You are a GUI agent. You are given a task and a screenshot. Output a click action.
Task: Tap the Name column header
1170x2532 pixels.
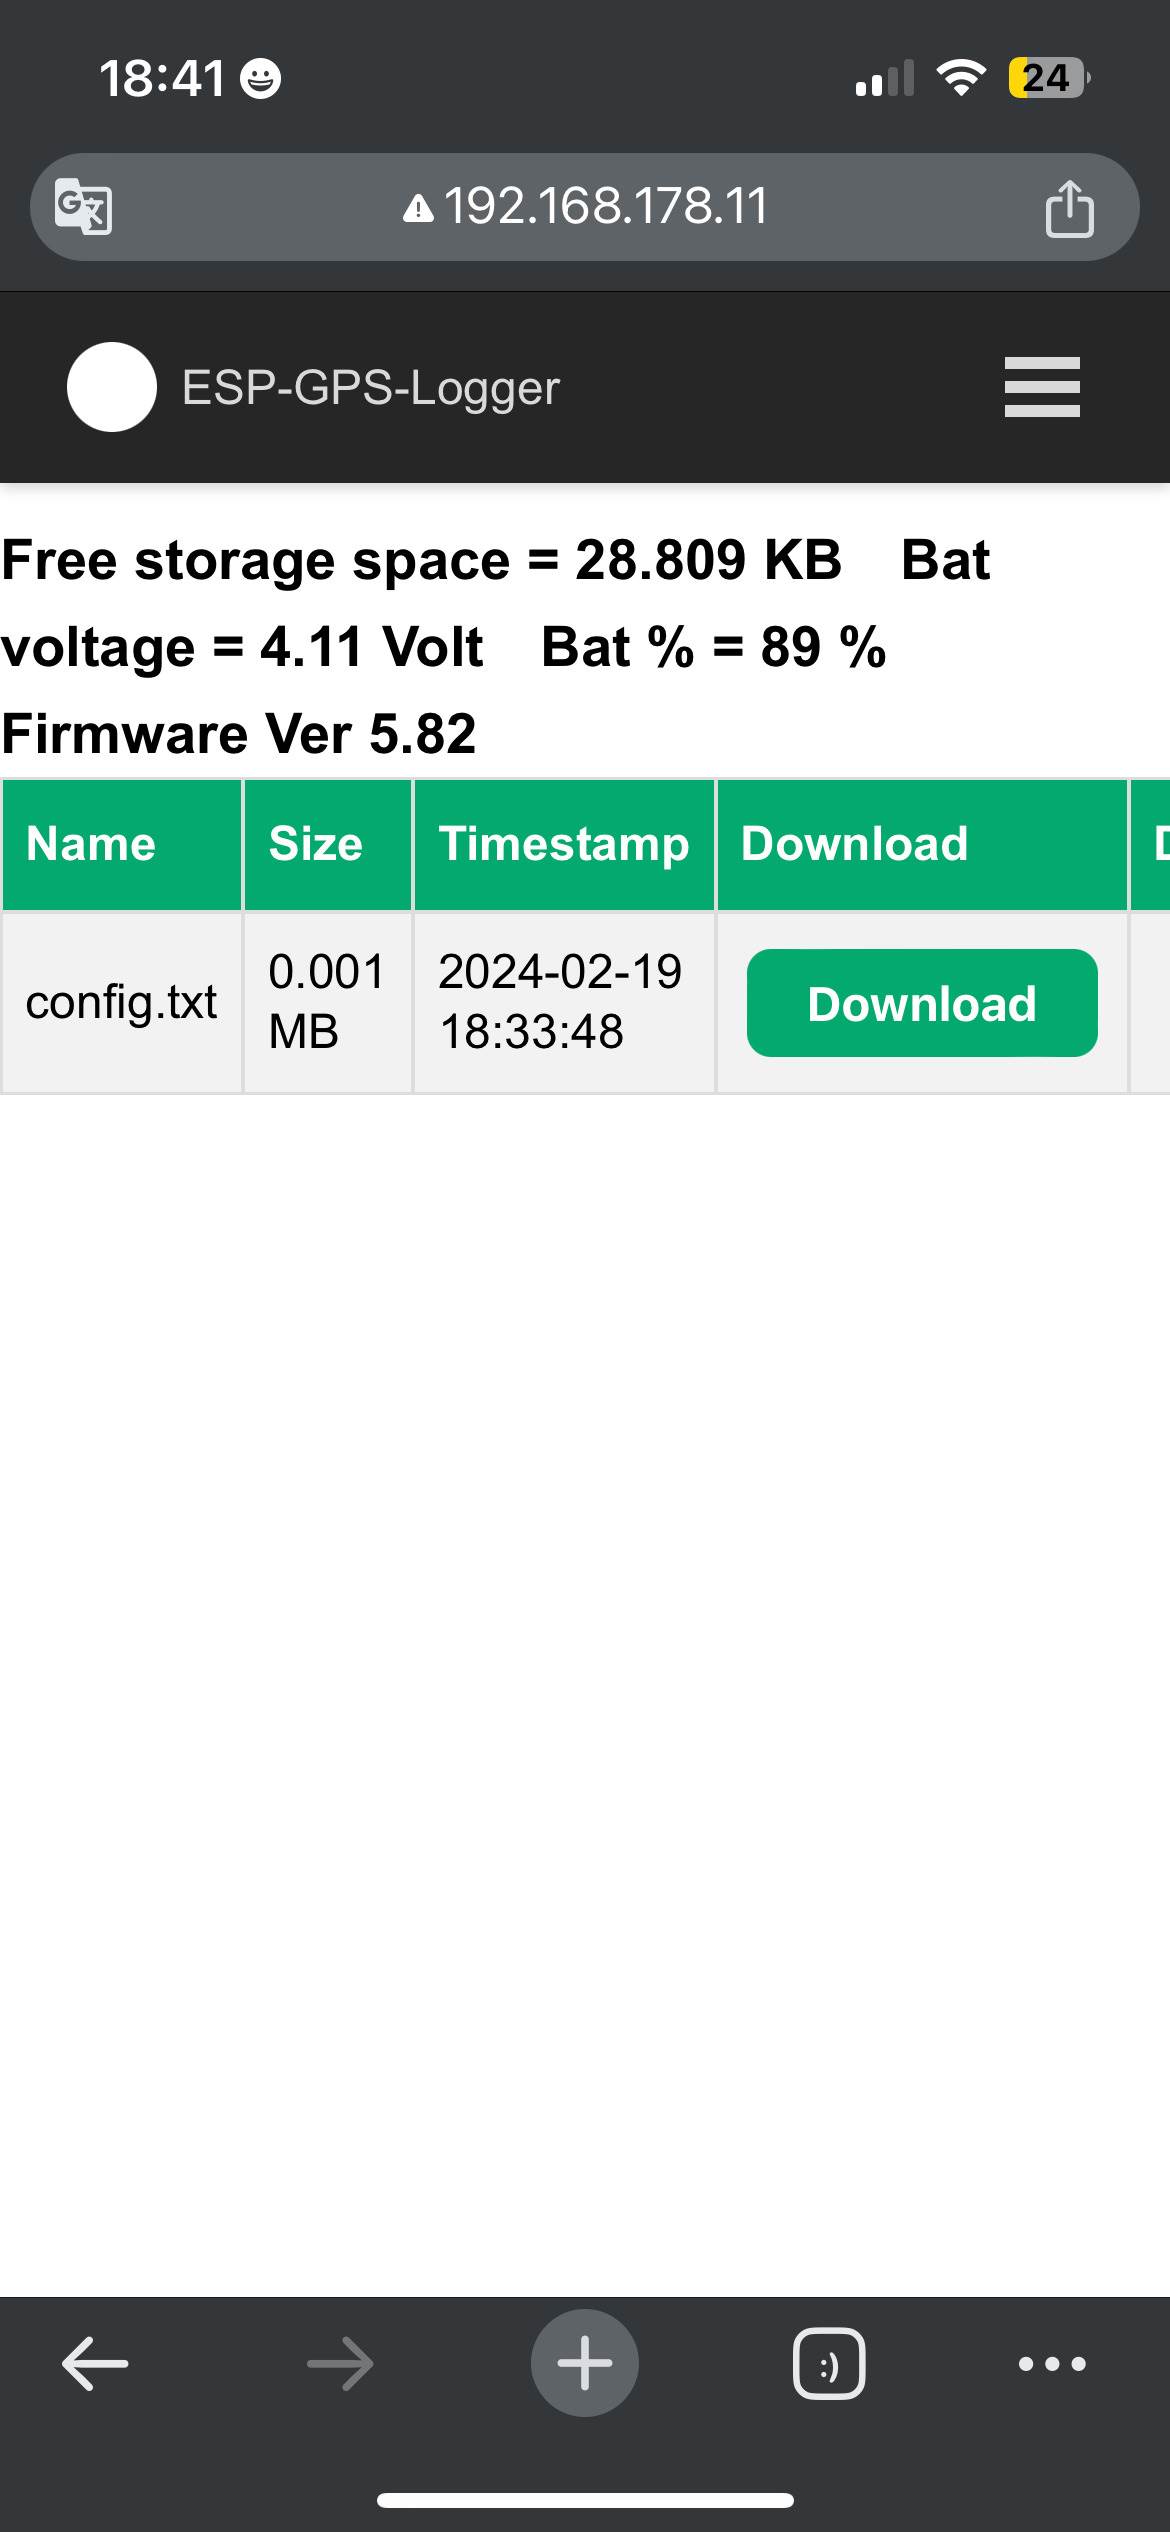coord(91,844)
